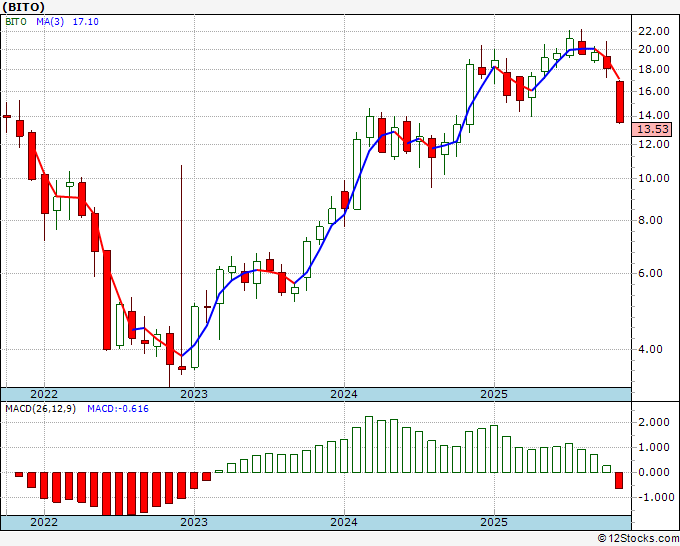This screenshot has width=680, height=546.
Task: Click the 2.000 MACD axis label
Action: pos(654,422)
